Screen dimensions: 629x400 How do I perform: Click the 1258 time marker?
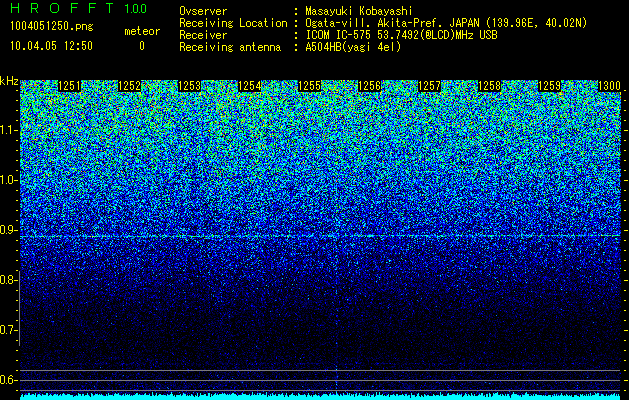[490, 86]
